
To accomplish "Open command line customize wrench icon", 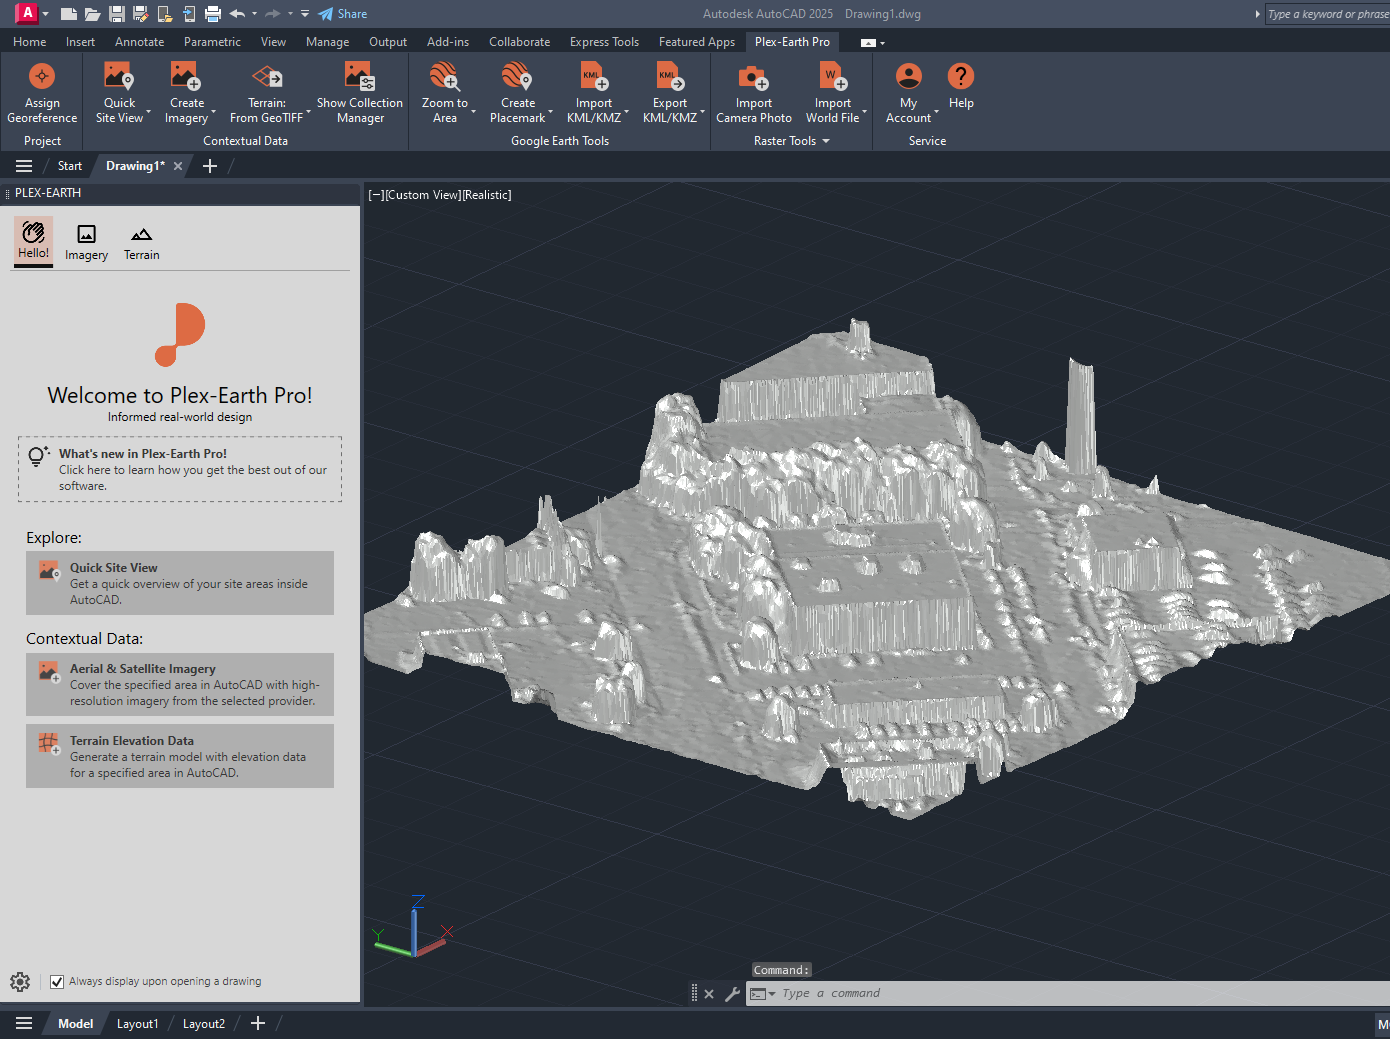I will pos(732,994).
